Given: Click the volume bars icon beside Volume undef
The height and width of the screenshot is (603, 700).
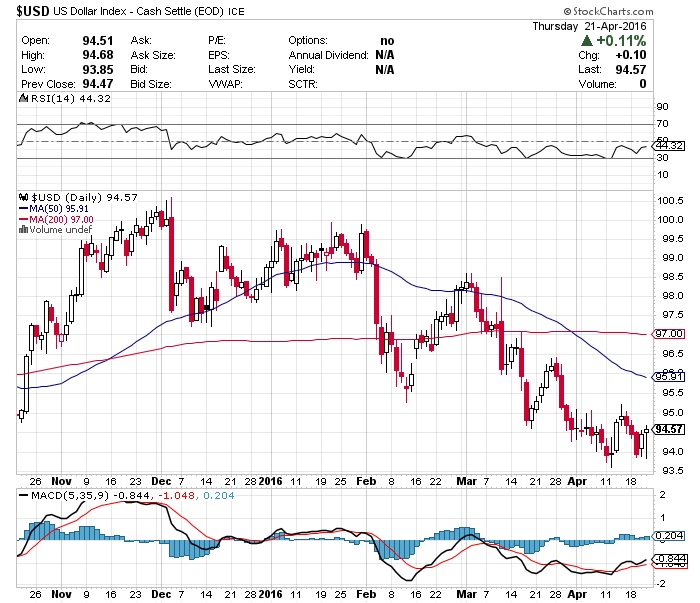Looking at the screenshot, I should 23,230.
